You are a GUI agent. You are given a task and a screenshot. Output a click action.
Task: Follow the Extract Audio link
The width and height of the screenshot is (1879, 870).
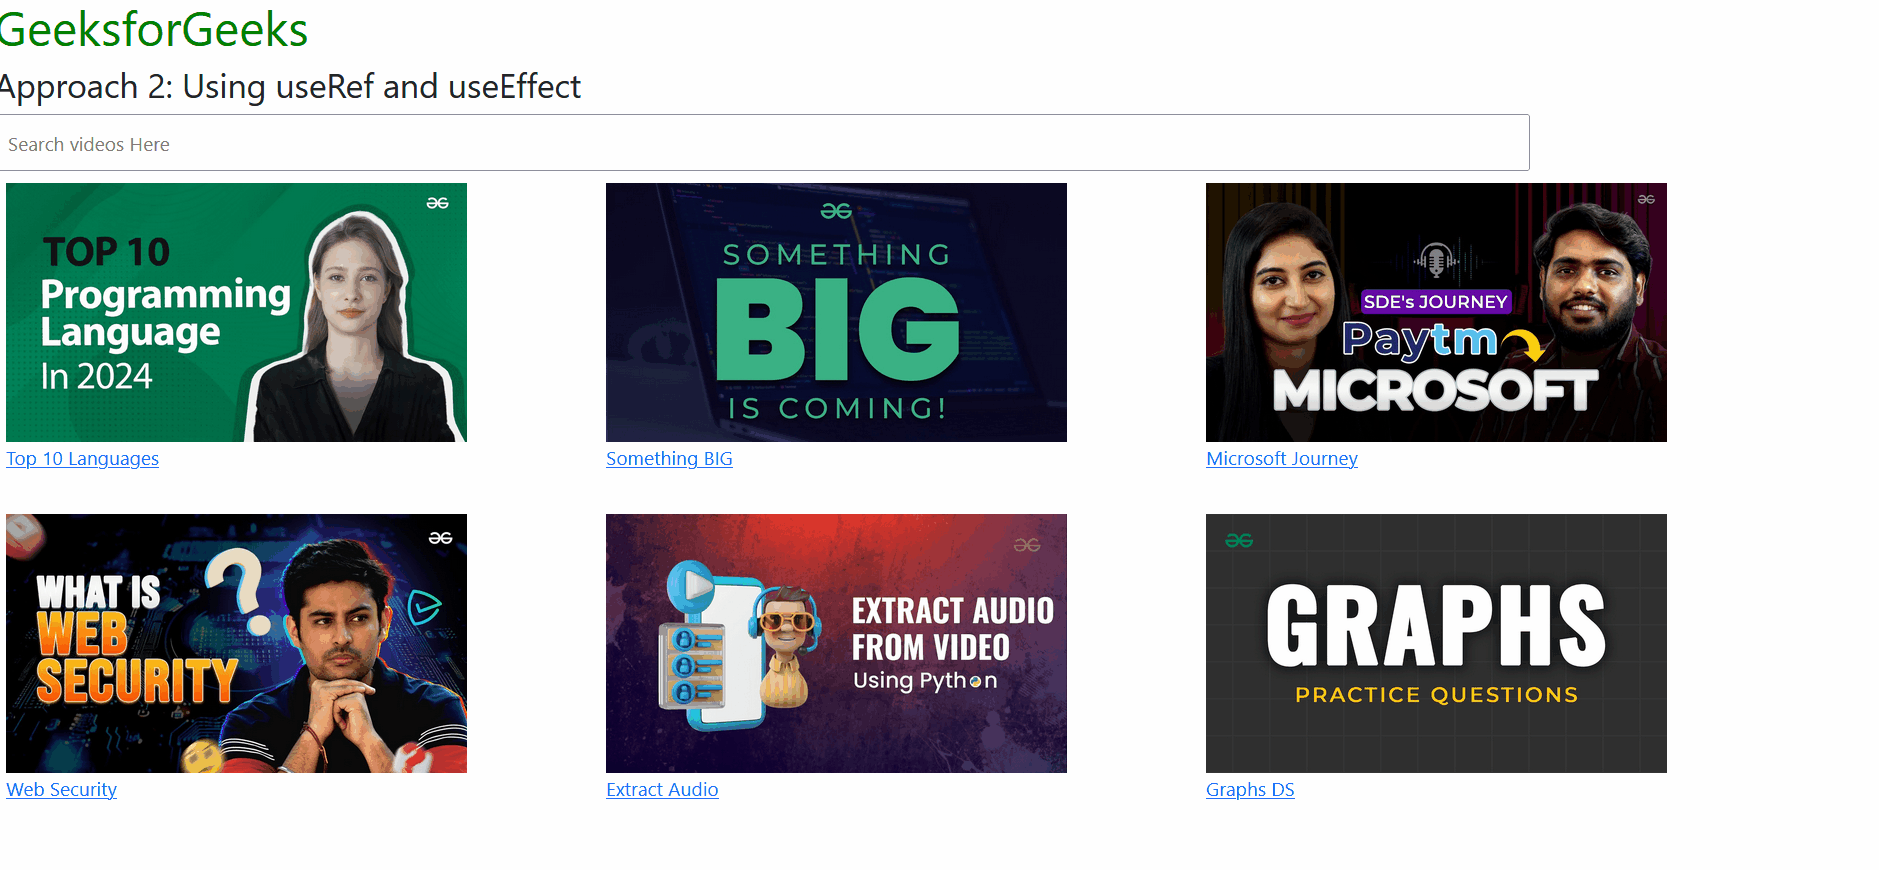[x=662, y=790]
